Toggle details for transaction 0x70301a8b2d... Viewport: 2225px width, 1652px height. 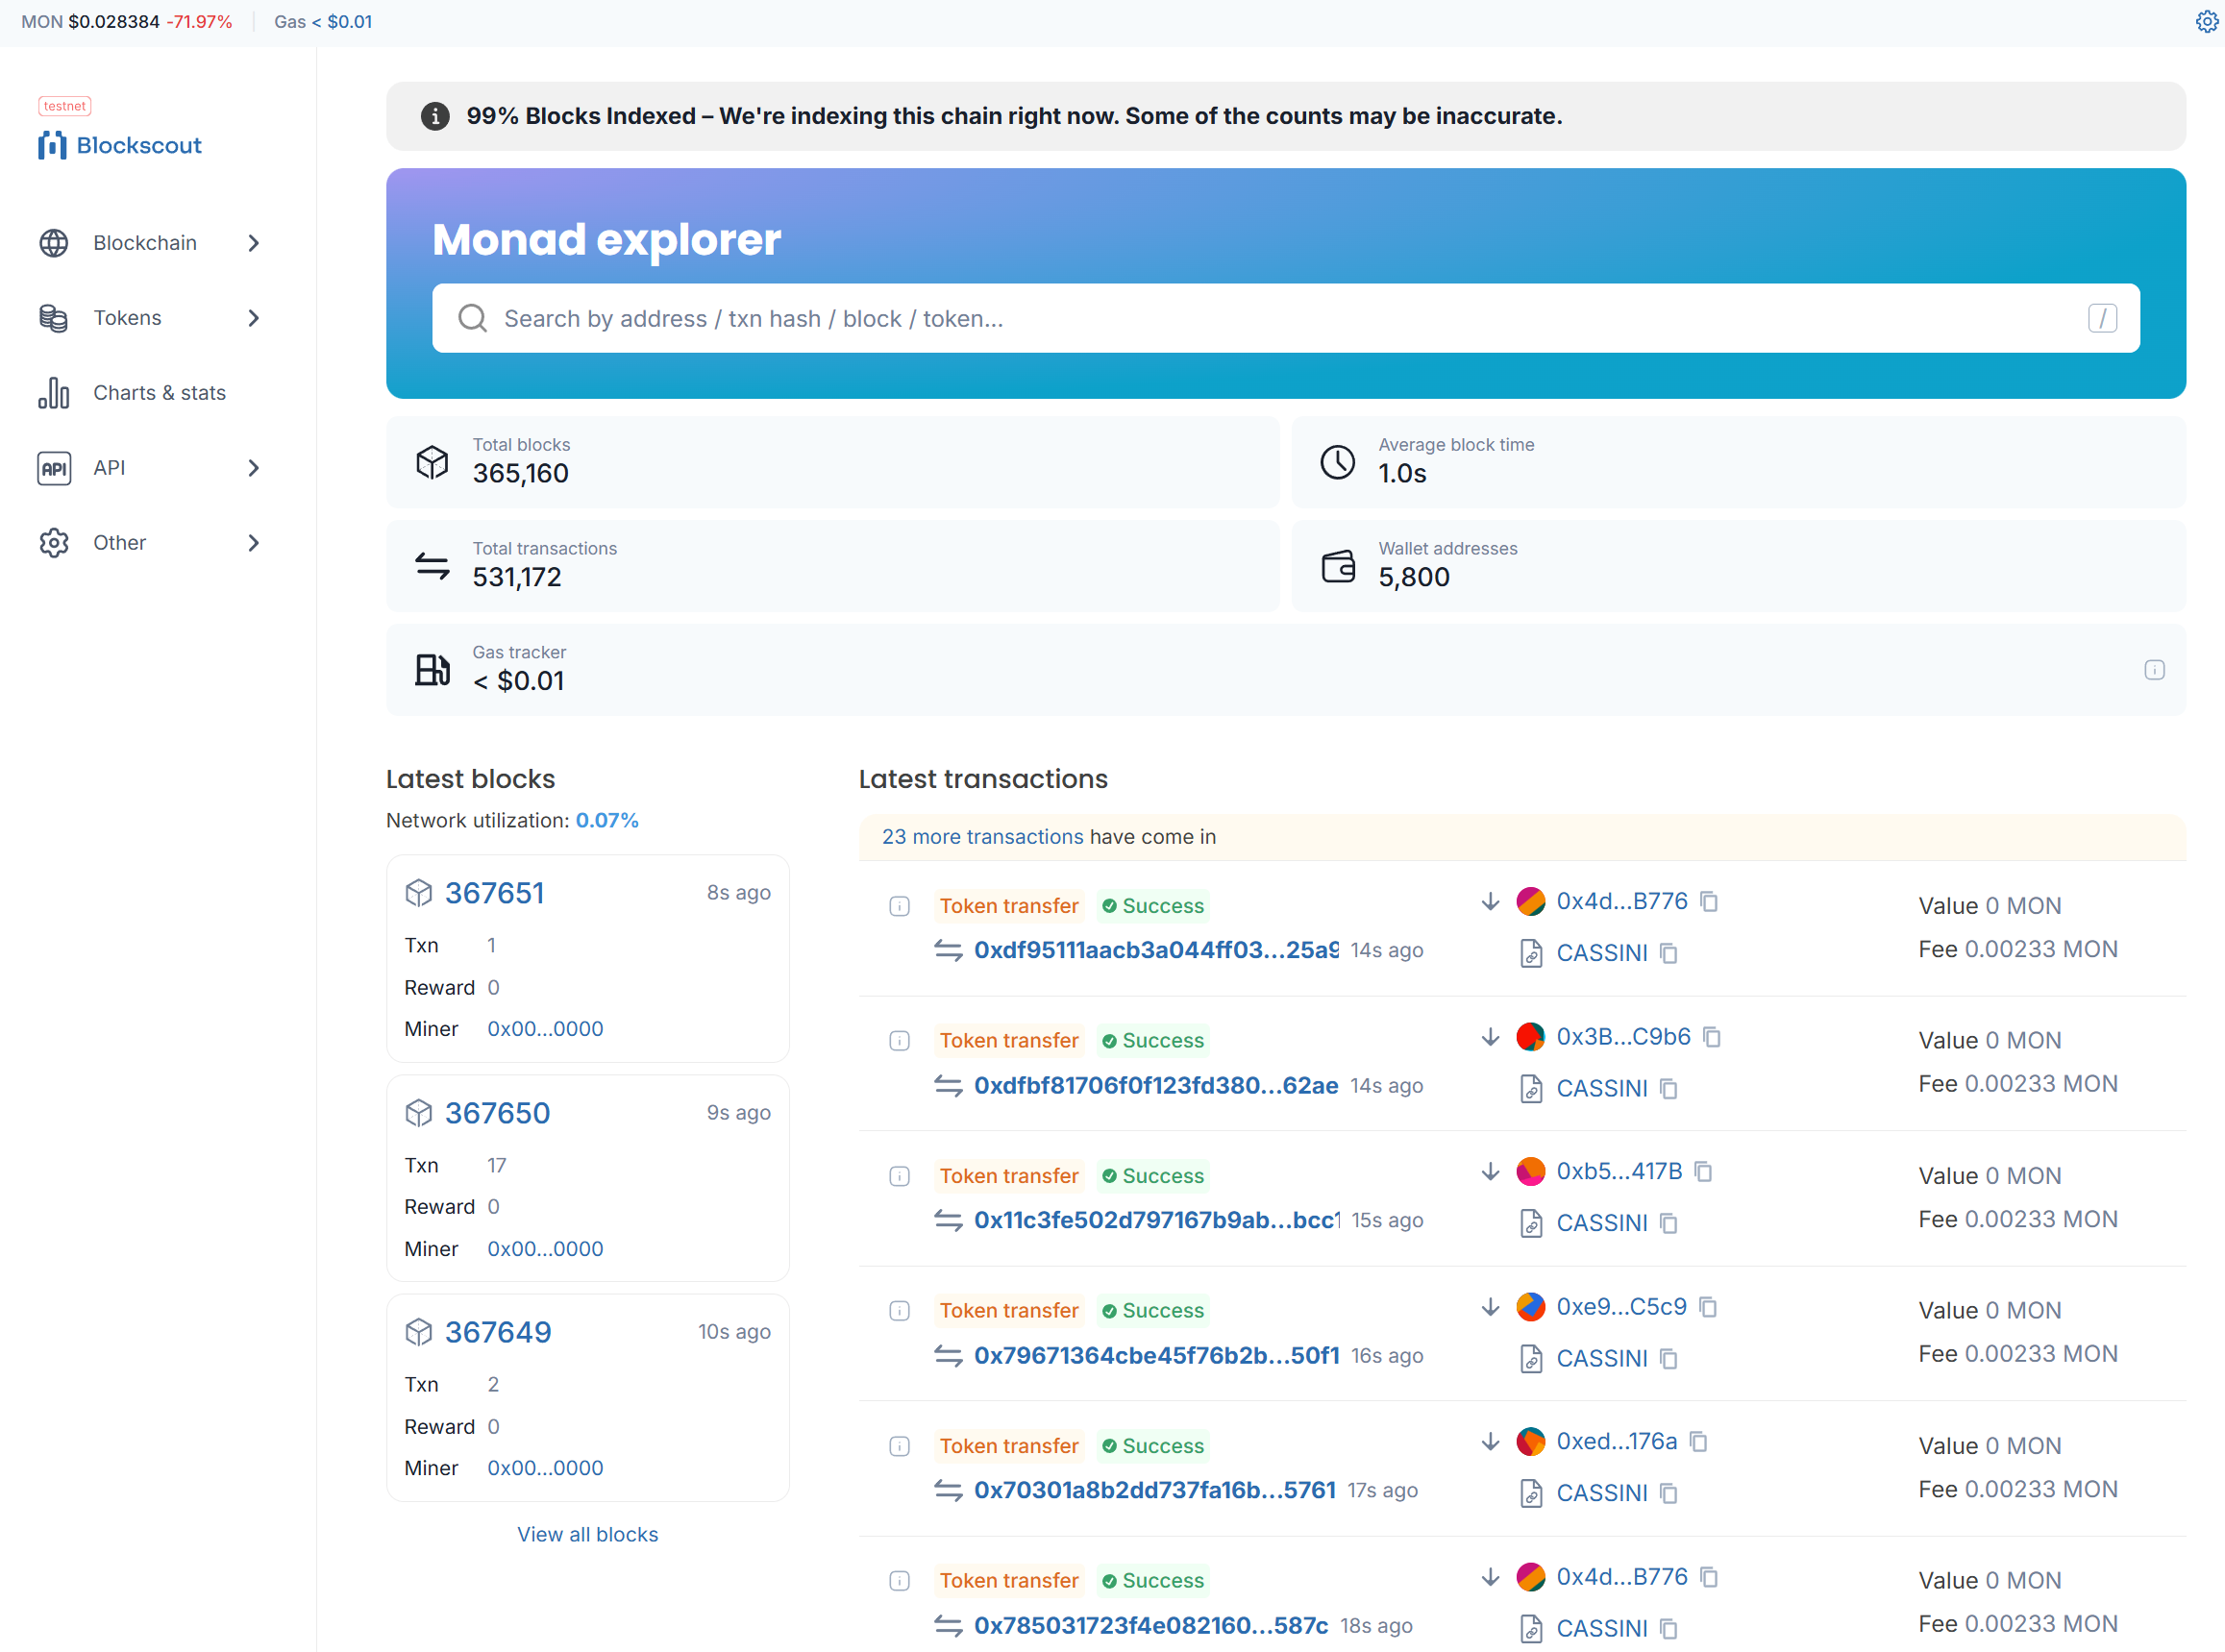click(899, 1446)
